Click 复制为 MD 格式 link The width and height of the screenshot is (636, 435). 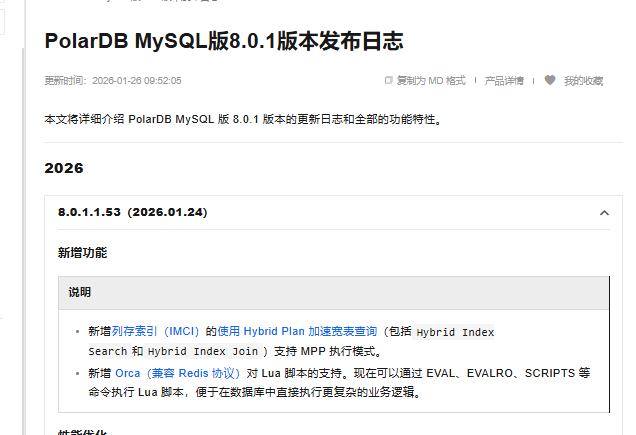pos(431,81)
